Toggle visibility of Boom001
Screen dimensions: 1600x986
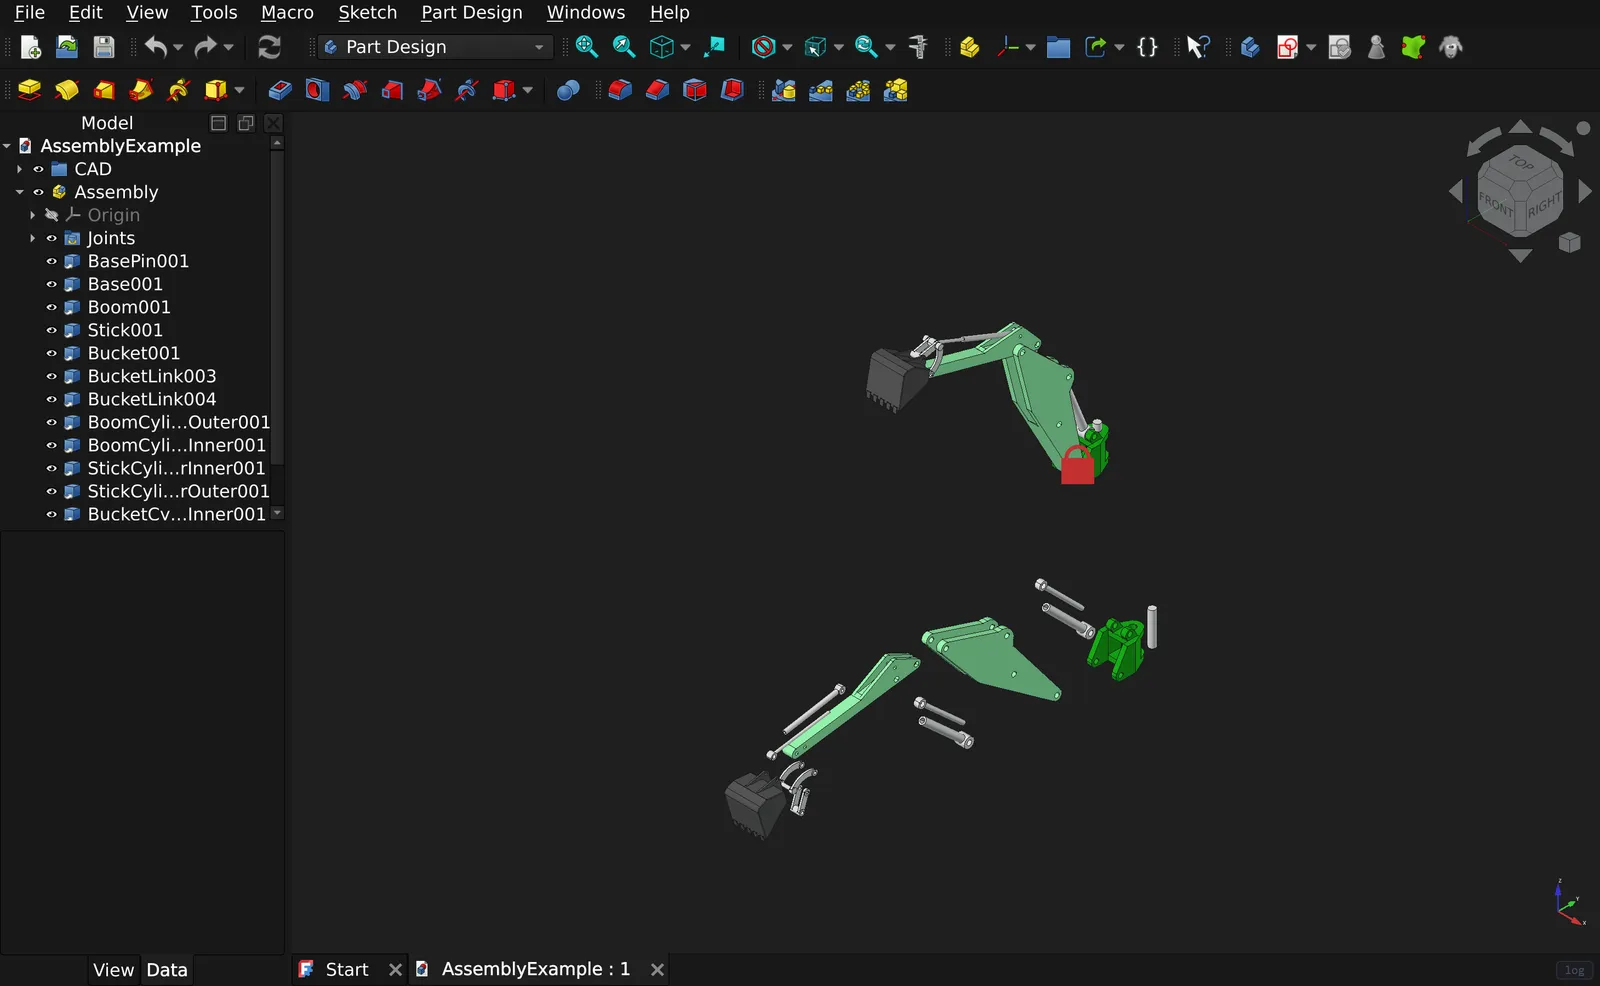pyautogui.click(x=52, y=307)
